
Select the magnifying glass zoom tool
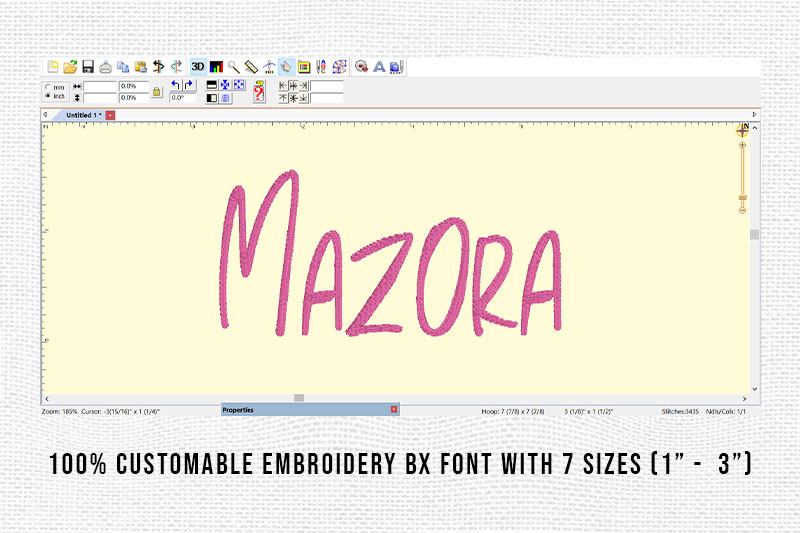click(x=234, y=67)
